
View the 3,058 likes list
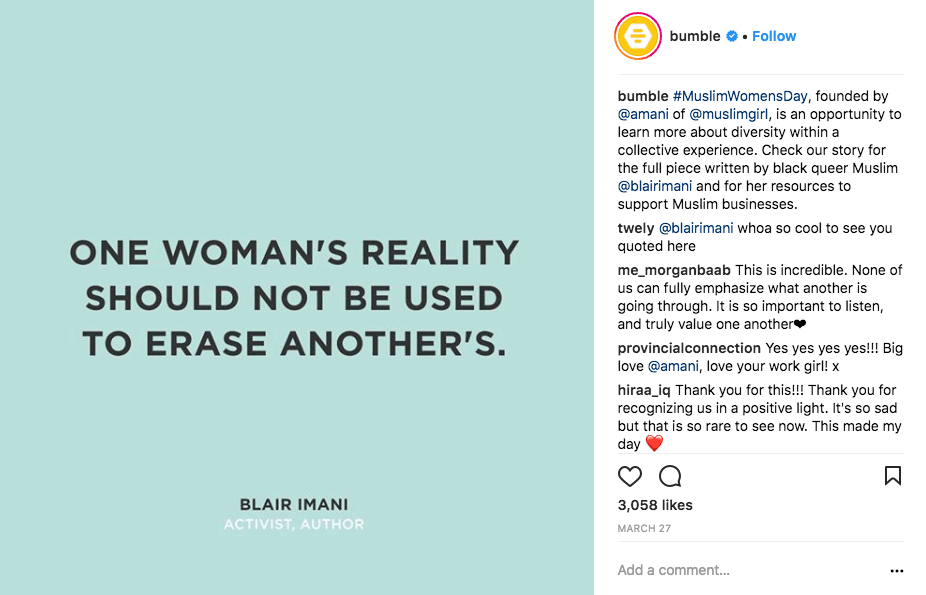(655, 505)
